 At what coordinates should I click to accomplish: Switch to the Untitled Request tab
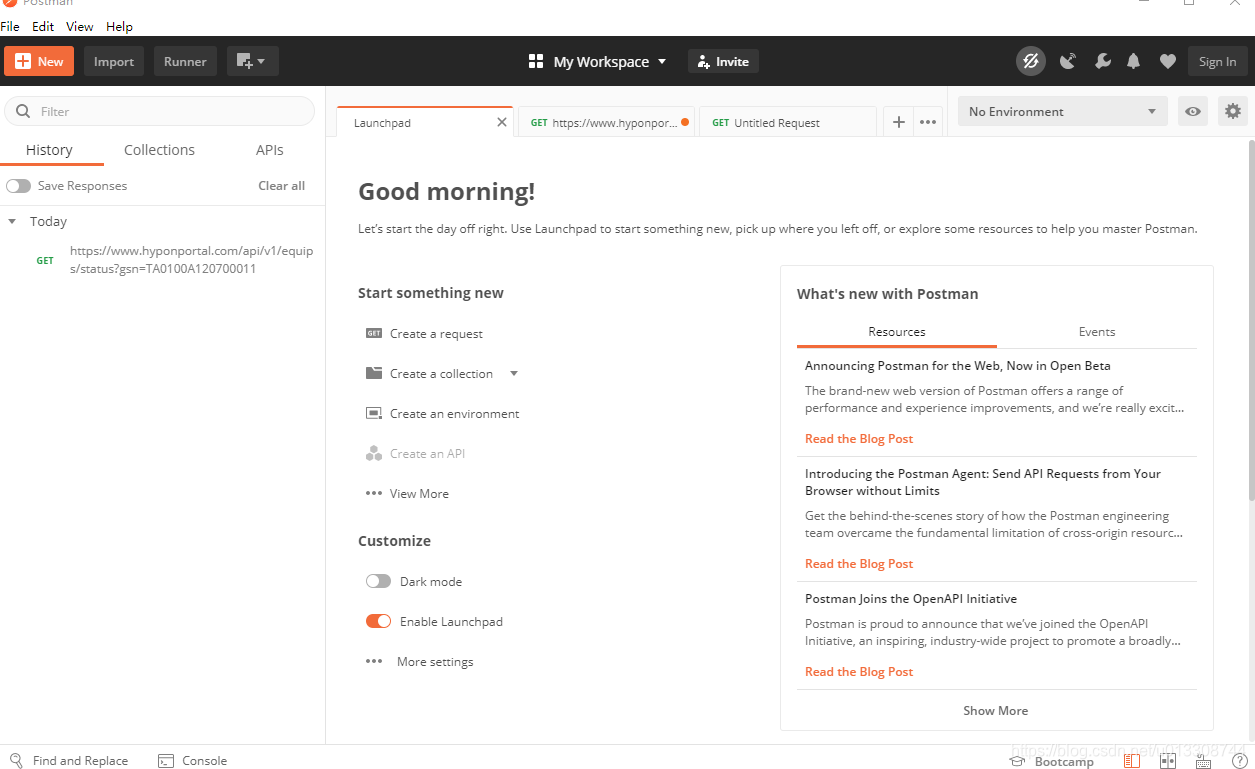click(787, 122)
